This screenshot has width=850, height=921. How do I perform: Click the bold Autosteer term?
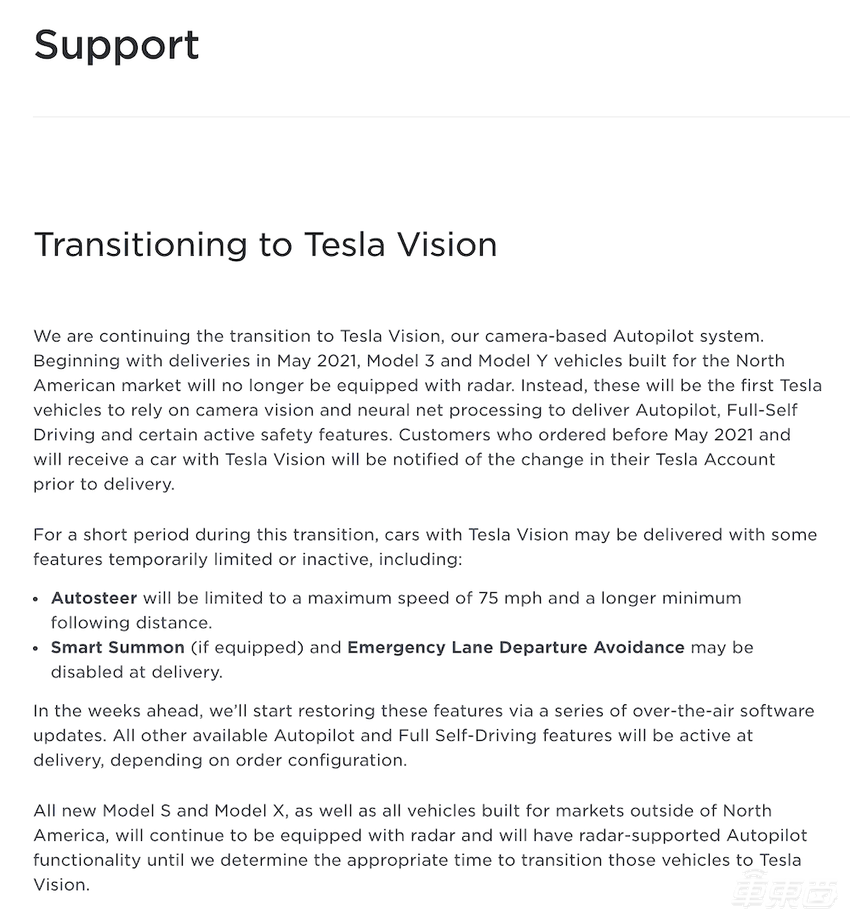(94, 598)
